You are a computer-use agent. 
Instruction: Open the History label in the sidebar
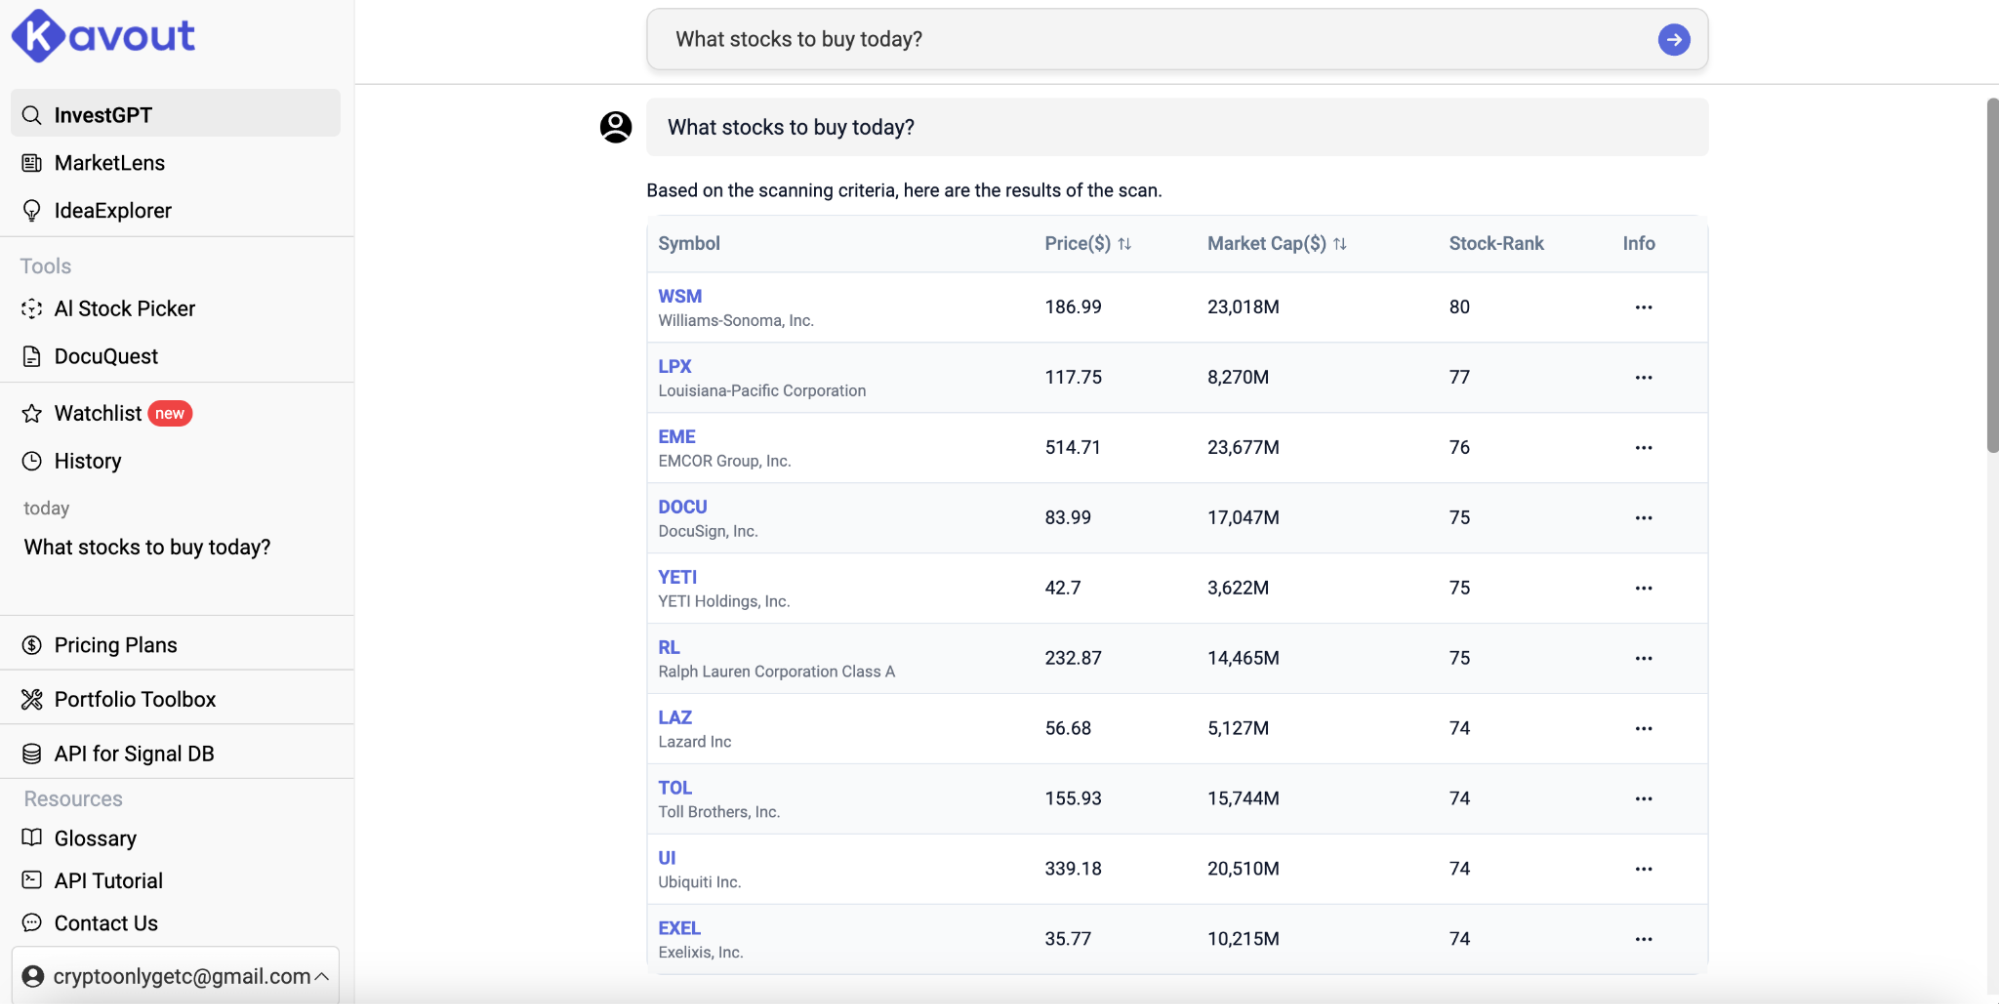[87, 461]
